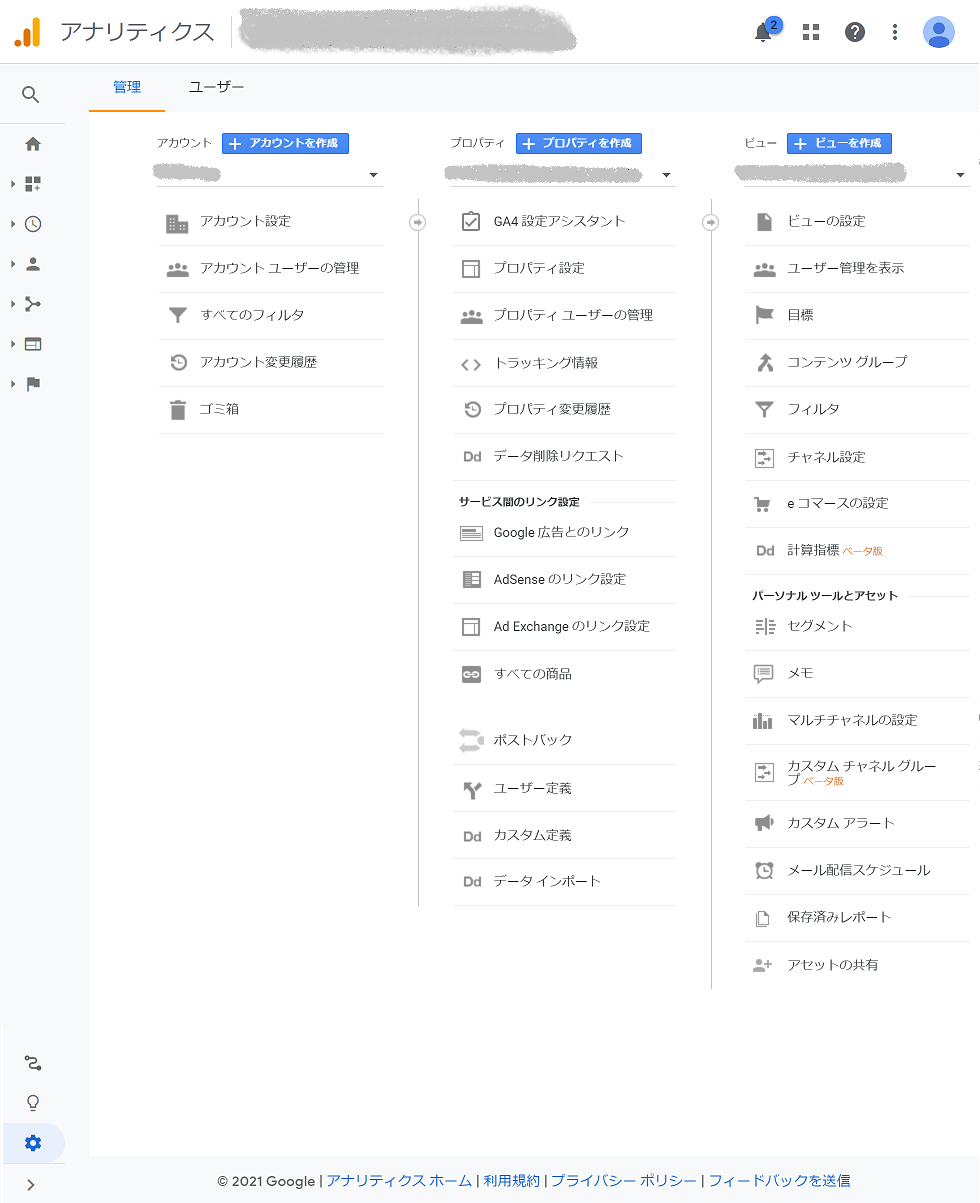Go to Home via sidebar house icon
Image resolution: width=980 pixels, height=1203 pixels.
click(33, 144)
